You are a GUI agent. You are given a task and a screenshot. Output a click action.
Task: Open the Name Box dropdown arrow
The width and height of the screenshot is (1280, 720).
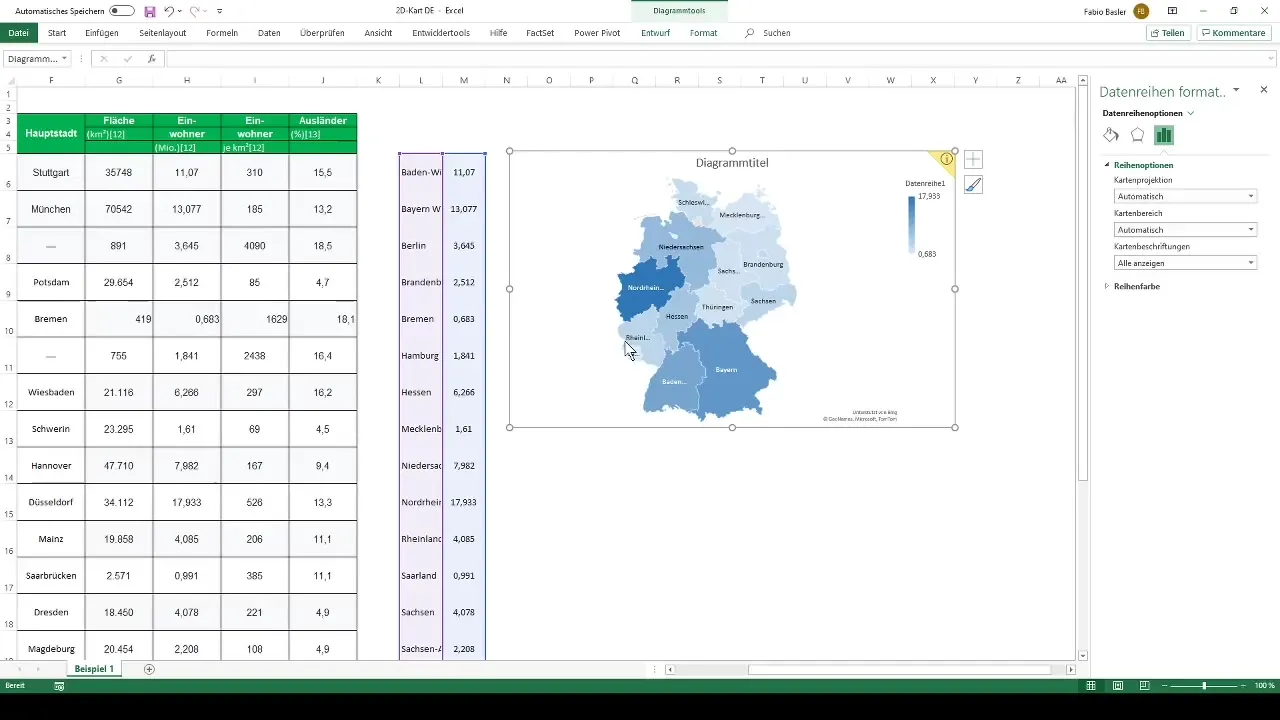point(65,59)
